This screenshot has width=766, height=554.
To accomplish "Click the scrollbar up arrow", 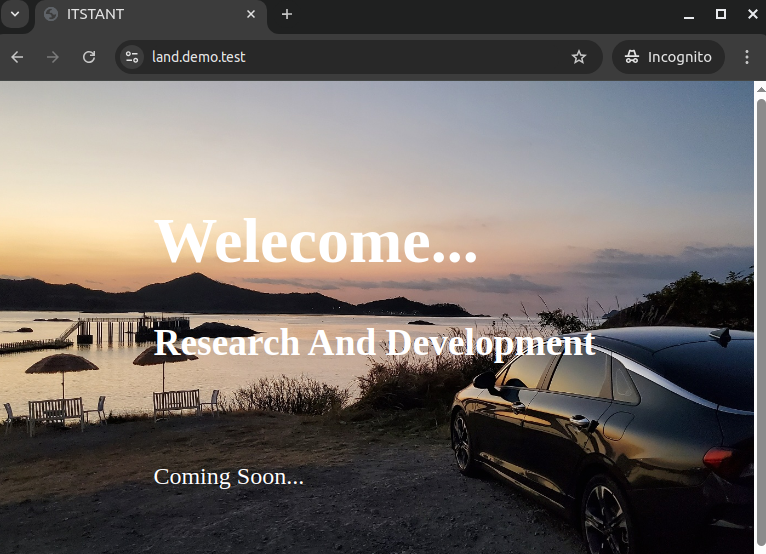I will pos(759,88).
